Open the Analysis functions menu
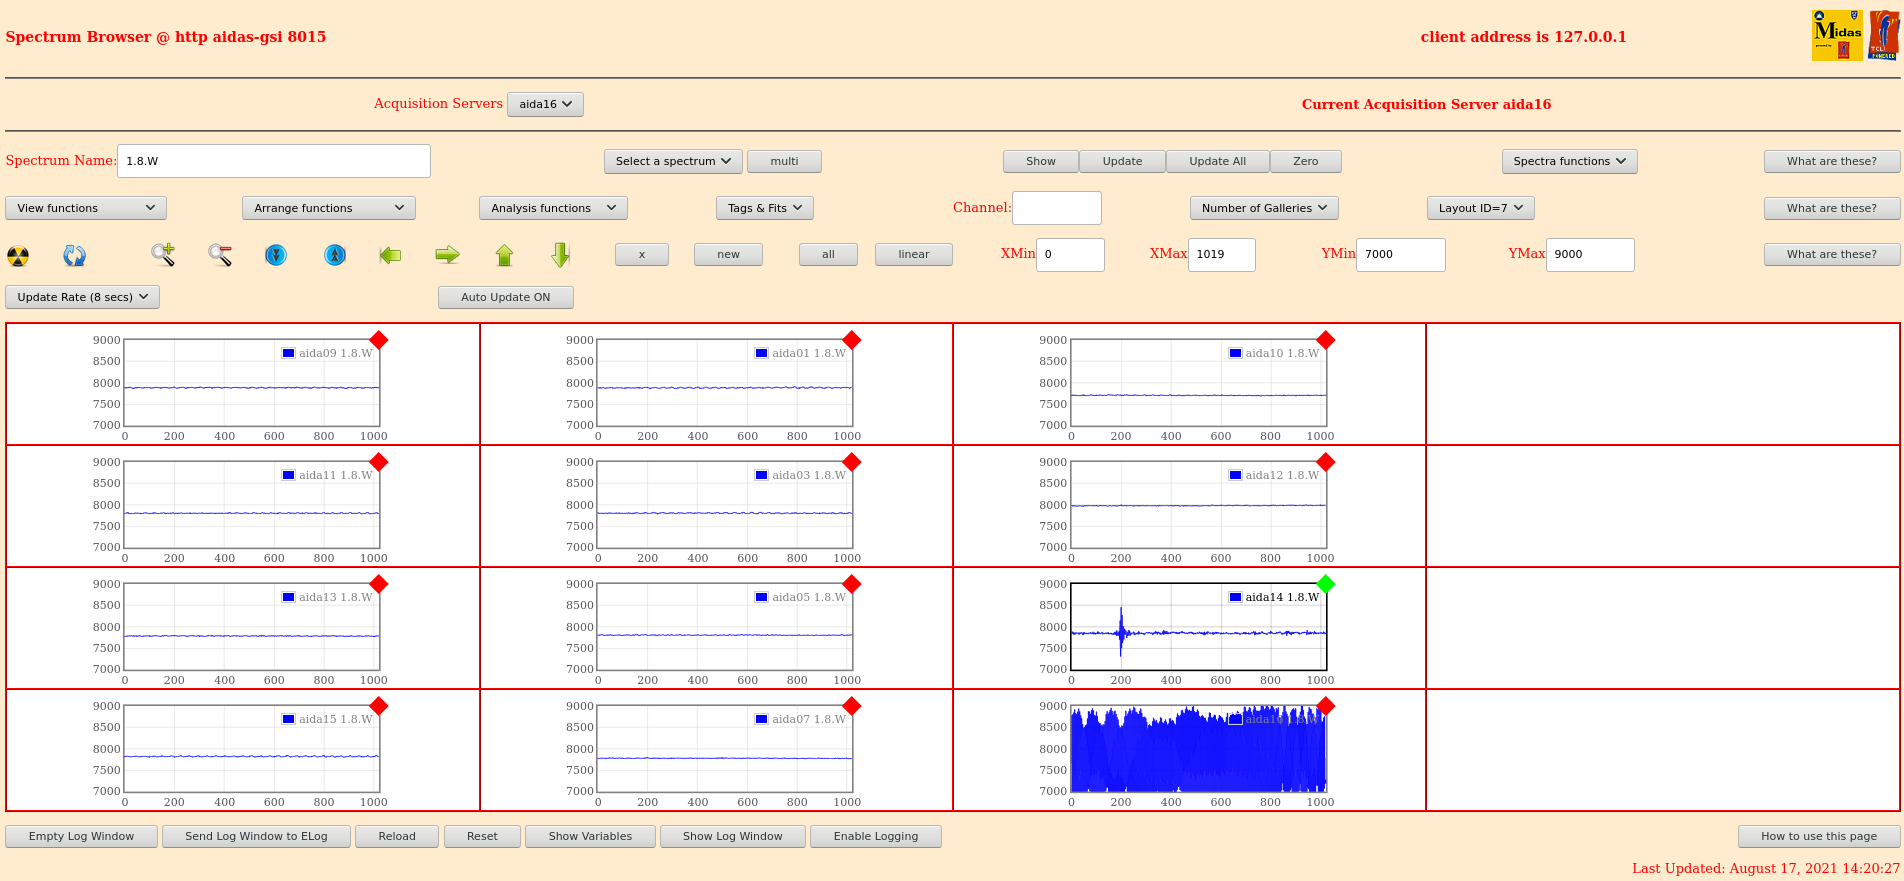The width and height of the screenshot is (1904, 881). click(553, 208)
